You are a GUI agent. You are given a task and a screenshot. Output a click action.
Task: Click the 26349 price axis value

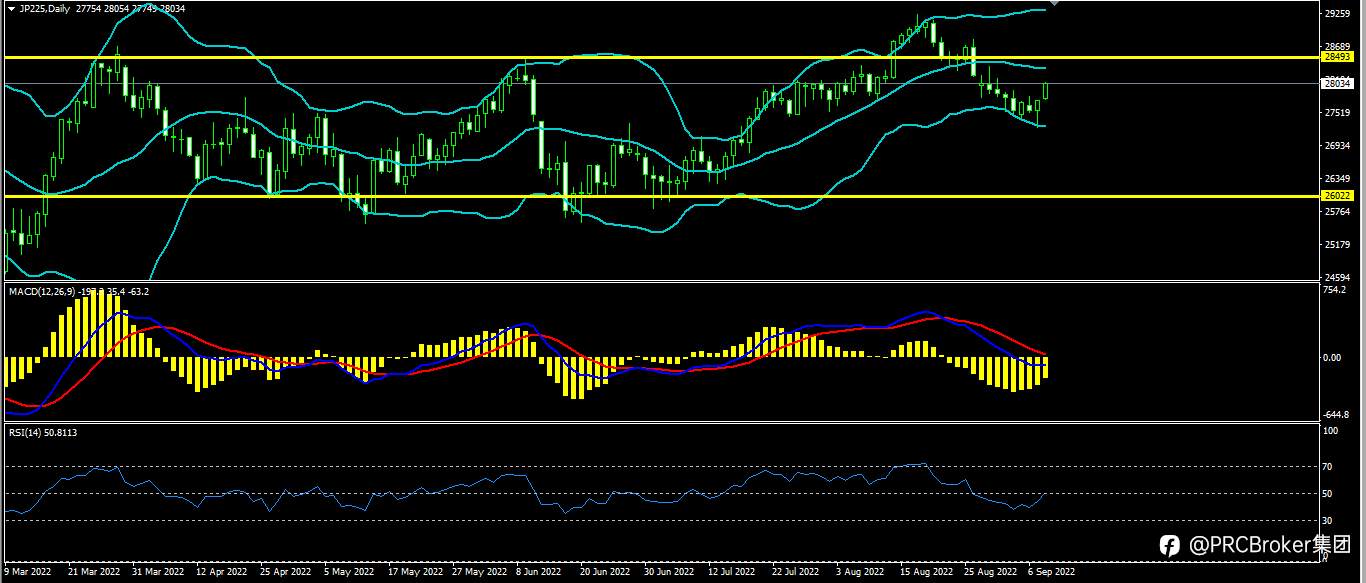point(1337,179)
